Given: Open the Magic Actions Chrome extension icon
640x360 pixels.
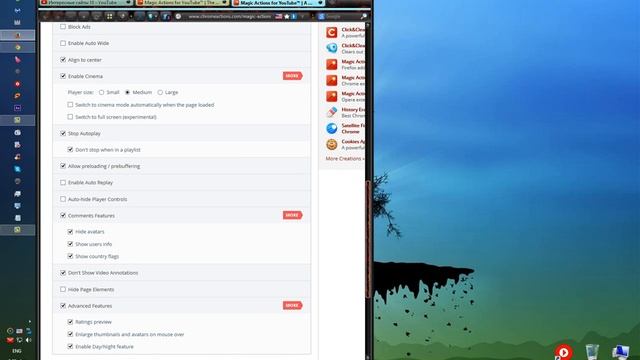Looking at the screenshot, I should pyautogui.click(x=331, y=80).
